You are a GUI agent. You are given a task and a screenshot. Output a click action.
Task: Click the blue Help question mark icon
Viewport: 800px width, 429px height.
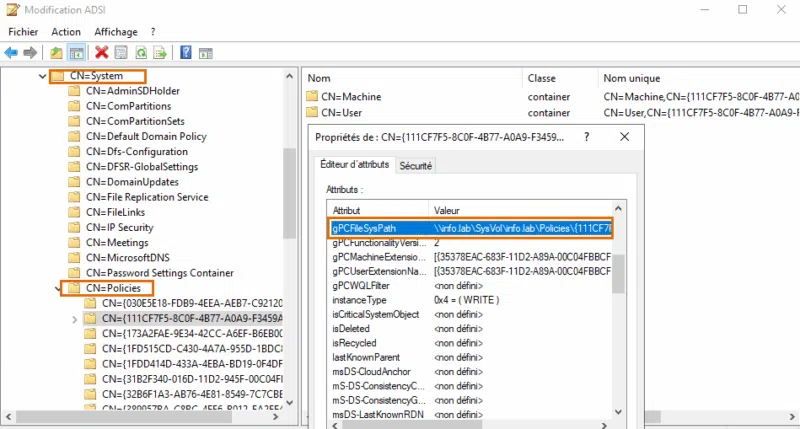pos(187,52)
